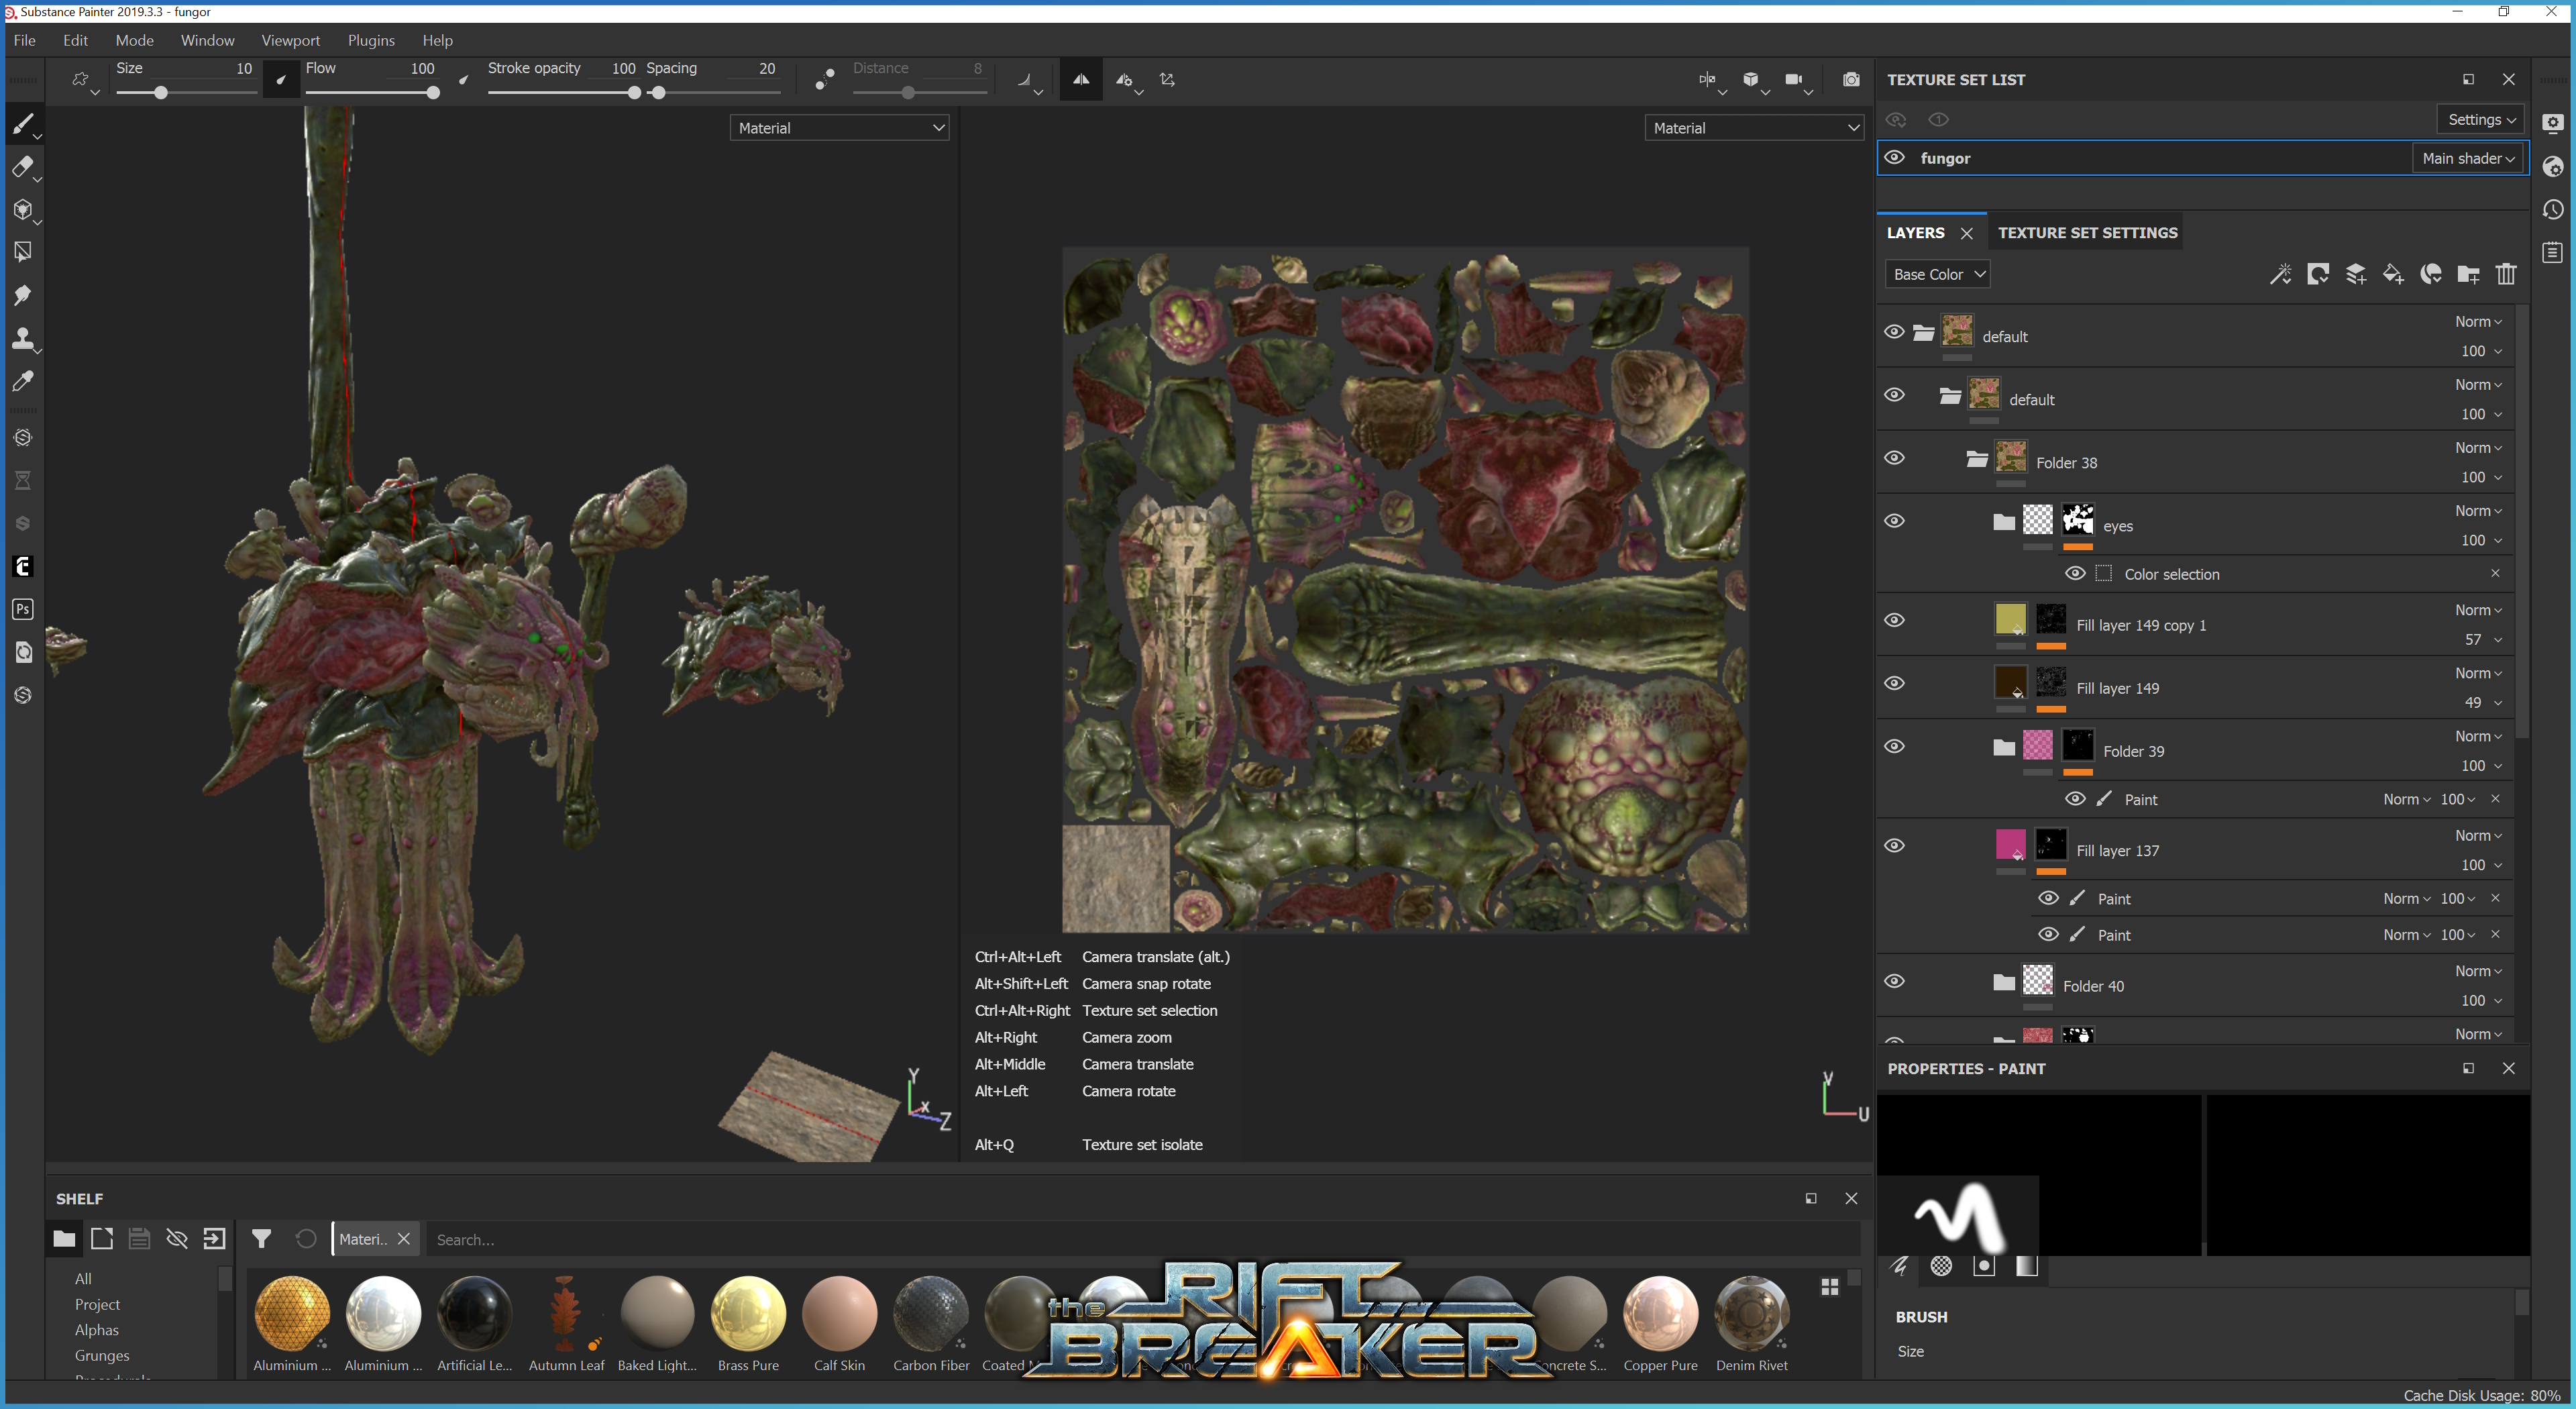
Task: Open Shader settings icon on right dock
Action: (x=2553, y=166)
